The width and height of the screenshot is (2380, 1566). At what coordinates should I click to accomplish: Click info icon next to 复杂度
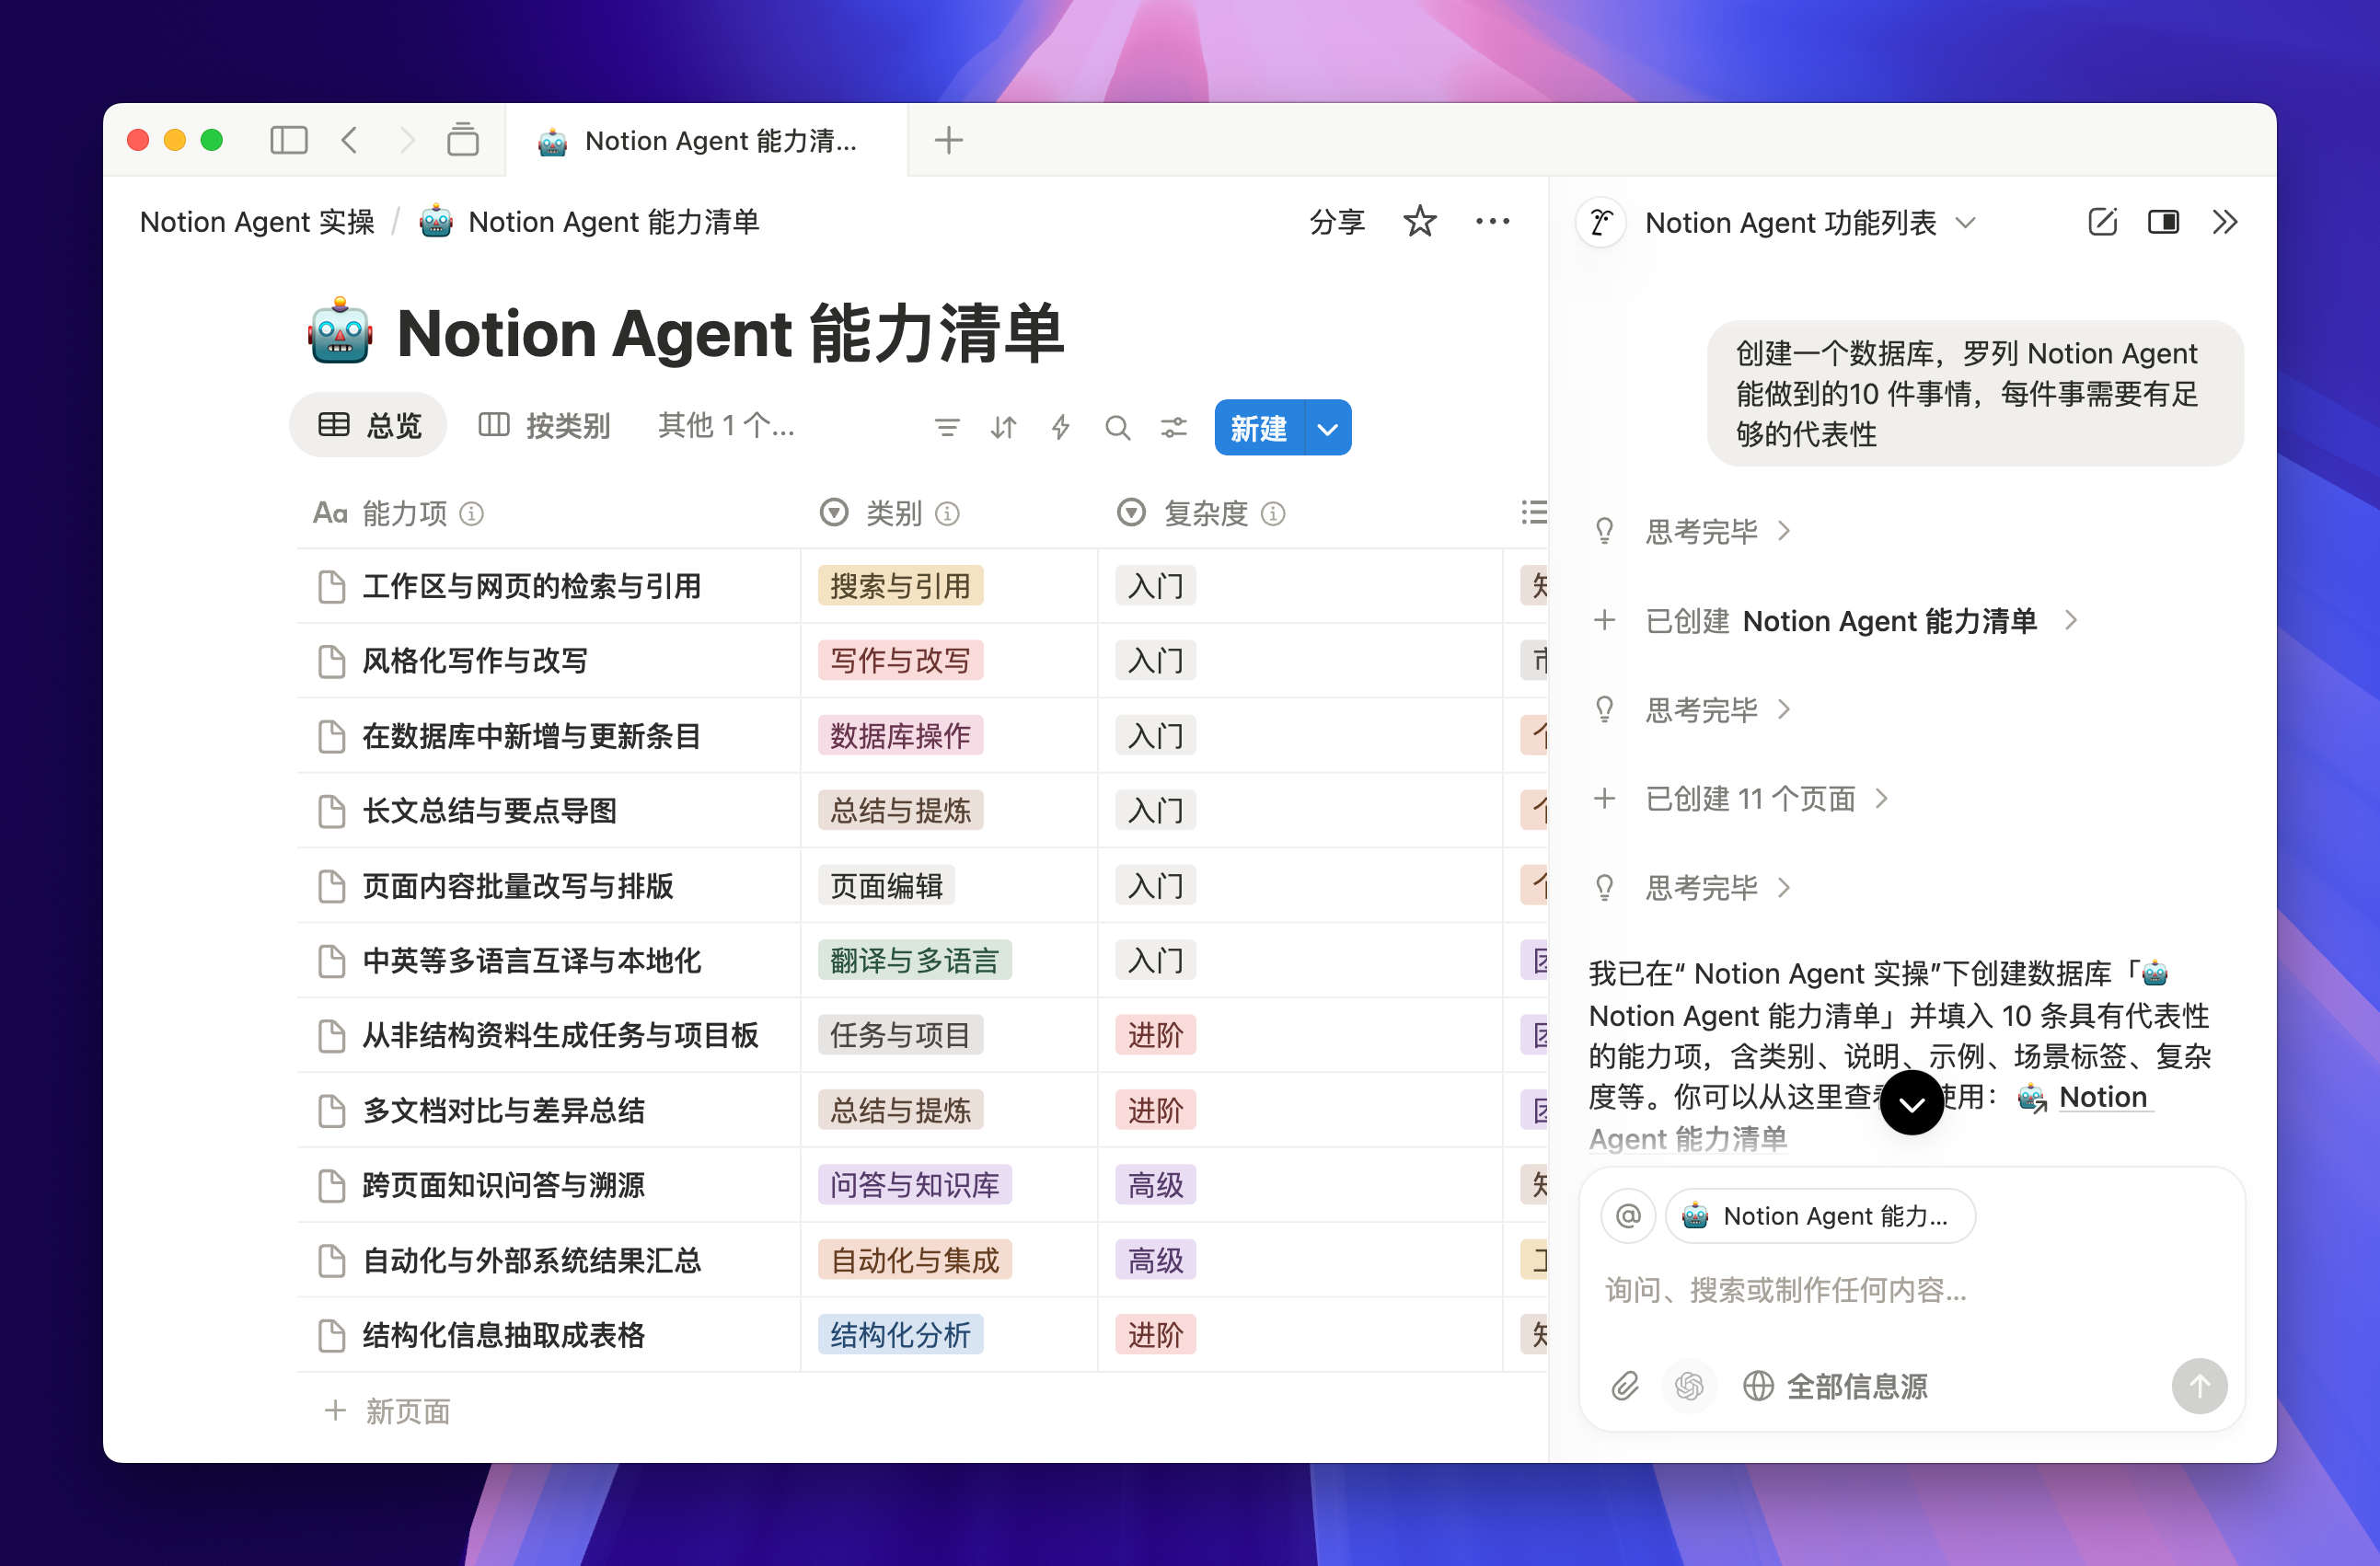[1272, 513]
